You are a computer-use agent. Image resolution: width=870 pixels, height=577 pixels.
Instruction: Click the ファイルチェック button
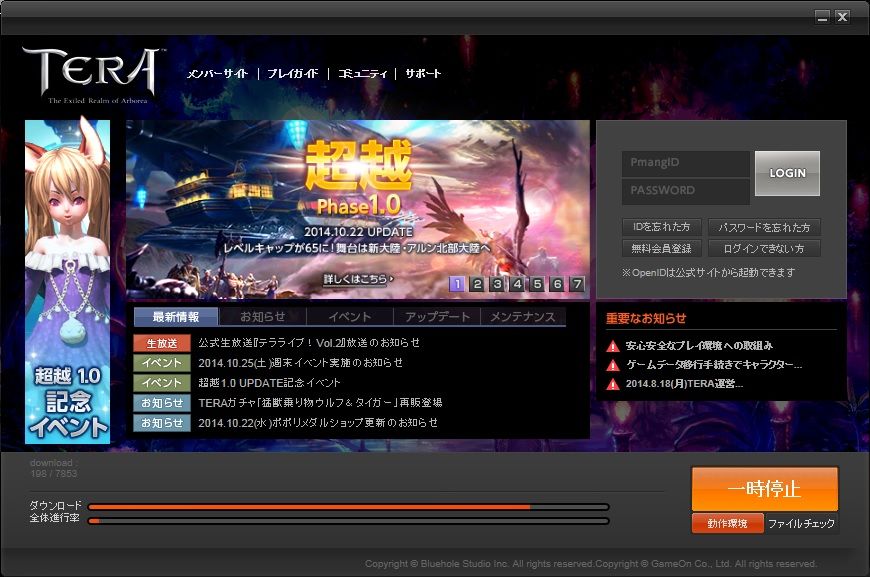801,523
